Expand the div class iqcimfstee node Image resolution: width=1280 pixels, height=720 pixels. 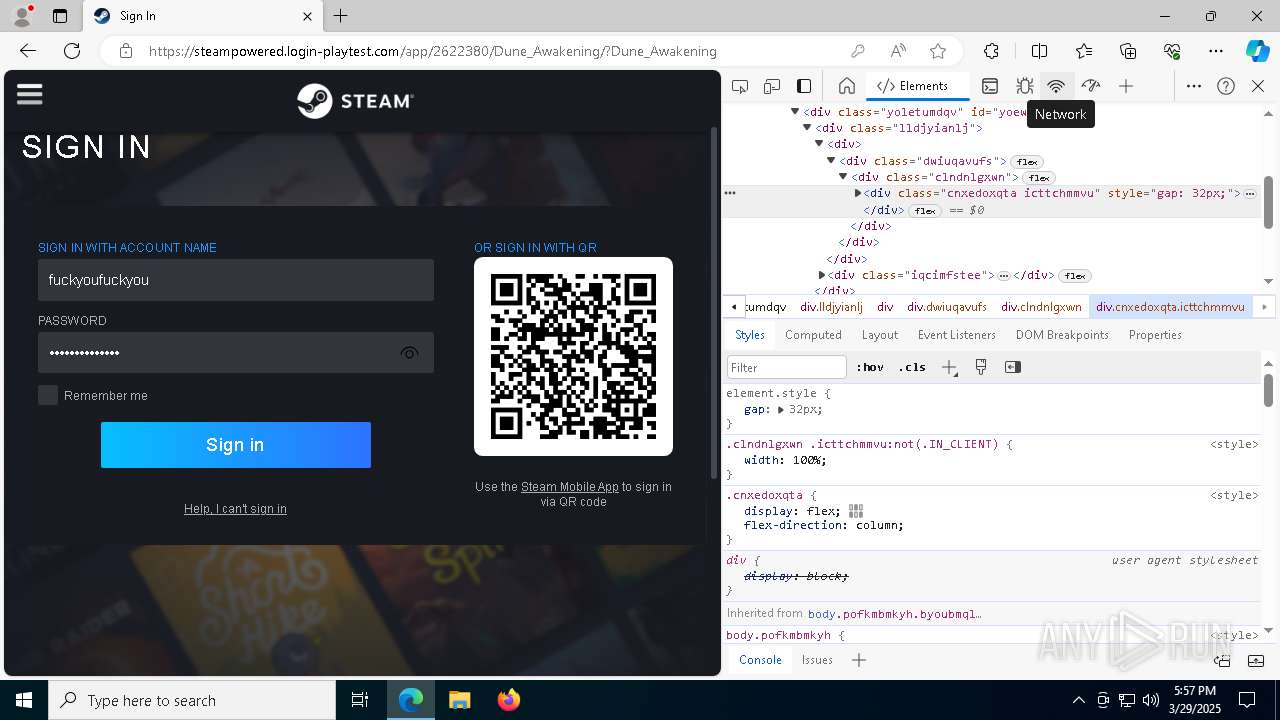coord(822,275)
